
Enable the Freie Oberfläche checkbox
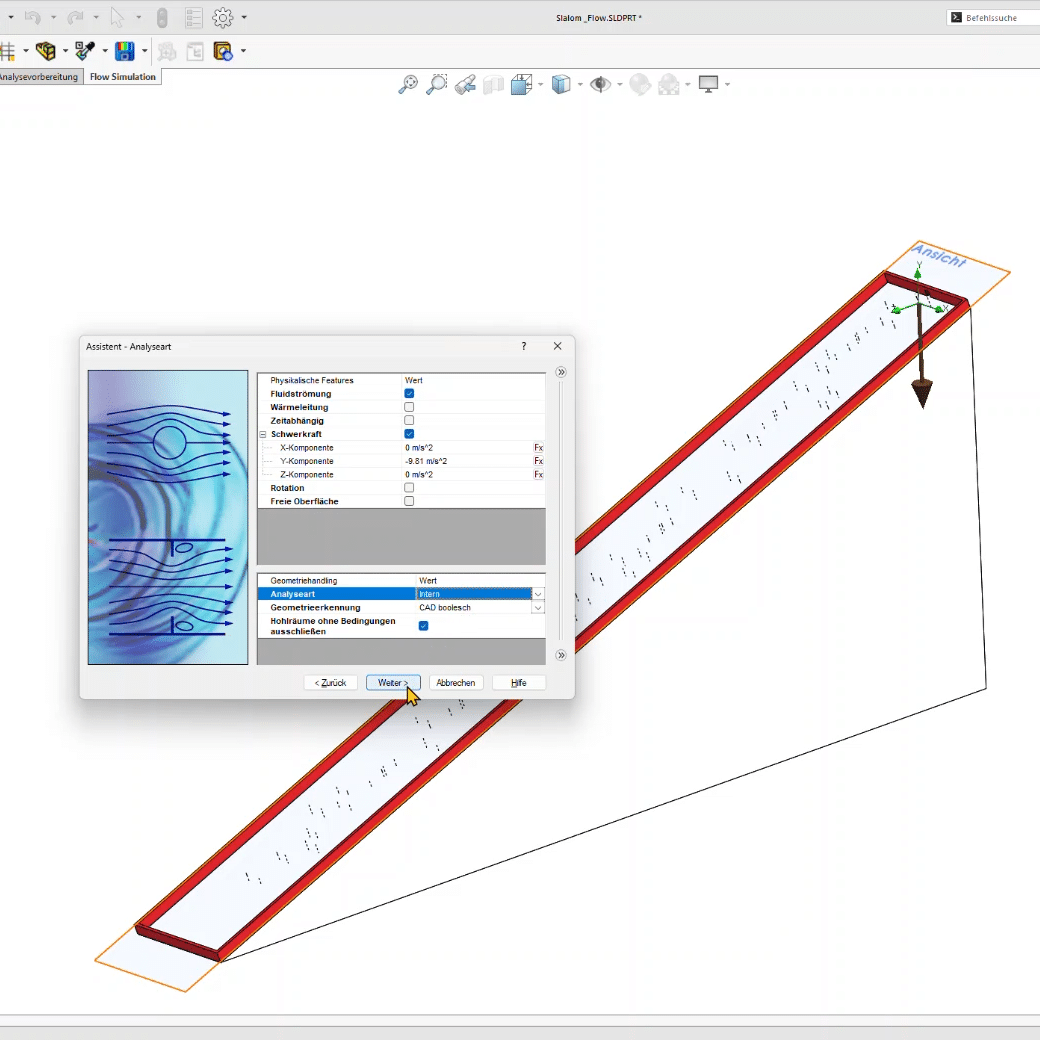pos(409,501)
